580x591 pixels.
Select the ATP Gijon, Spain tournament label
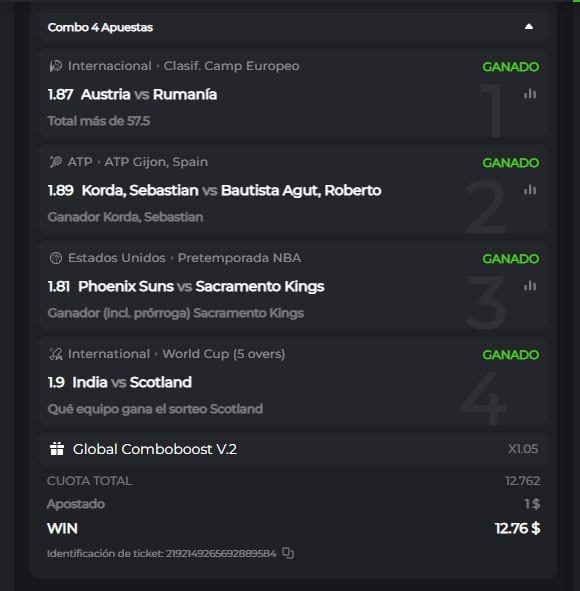(156, 162)
